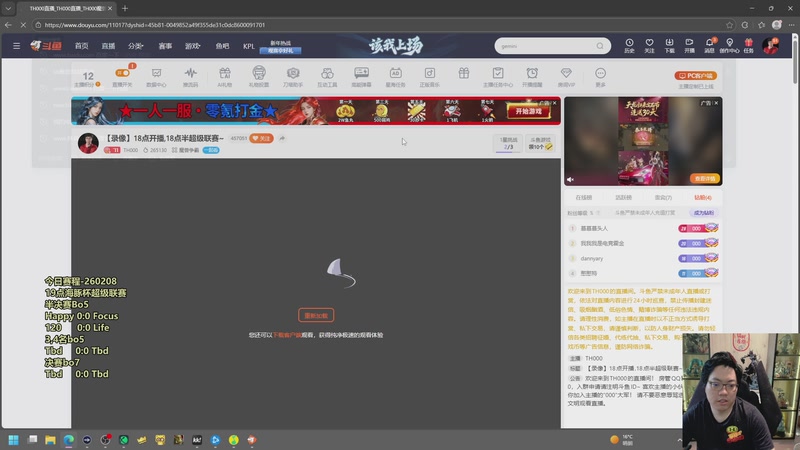This screenshot has height=450, width=800.
Task: Click the search magnifier icon
Action: click(x=600, y=46)
